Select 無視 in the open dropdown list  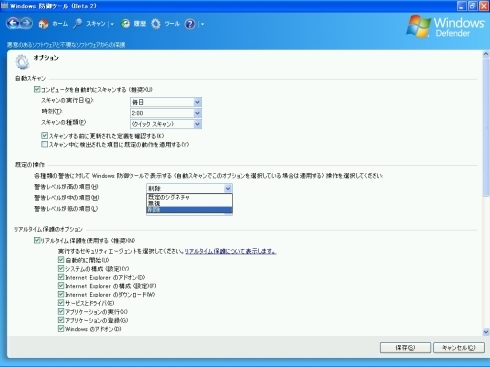(x=189, y=203)
